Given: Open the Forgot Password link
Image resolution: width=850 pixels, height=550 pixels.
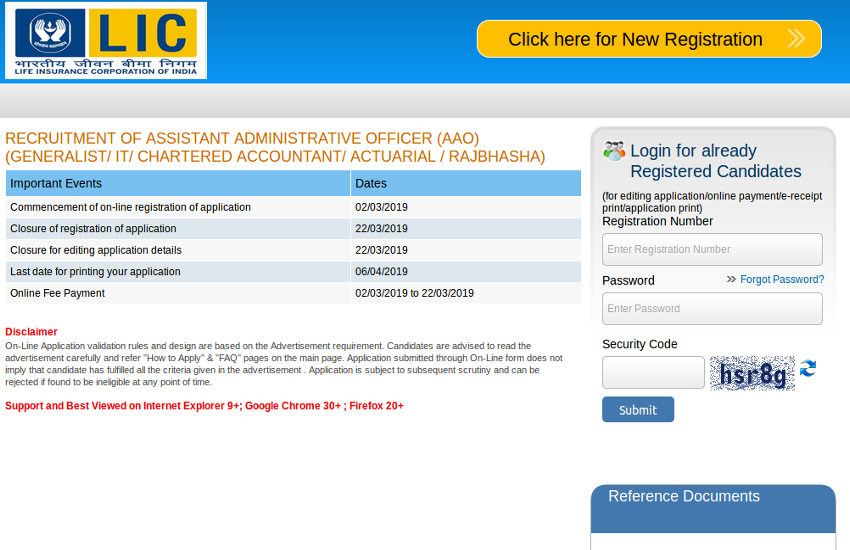Looking at the screenshot, I should [x=782, y=280].
